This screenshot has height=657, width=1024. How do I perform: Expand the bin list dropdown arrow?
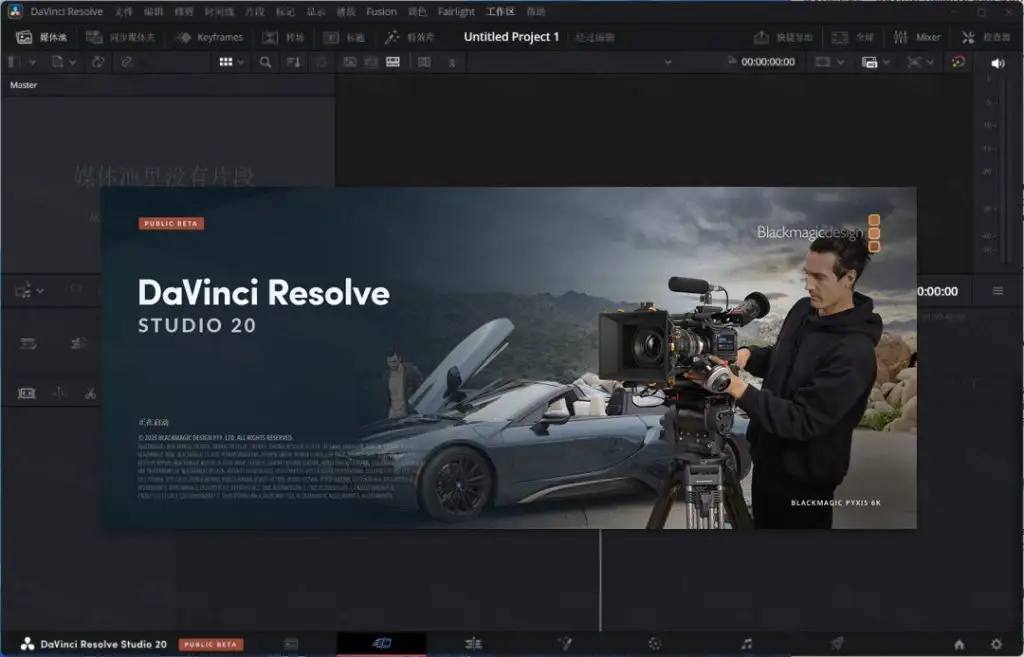tap(32, 62)
